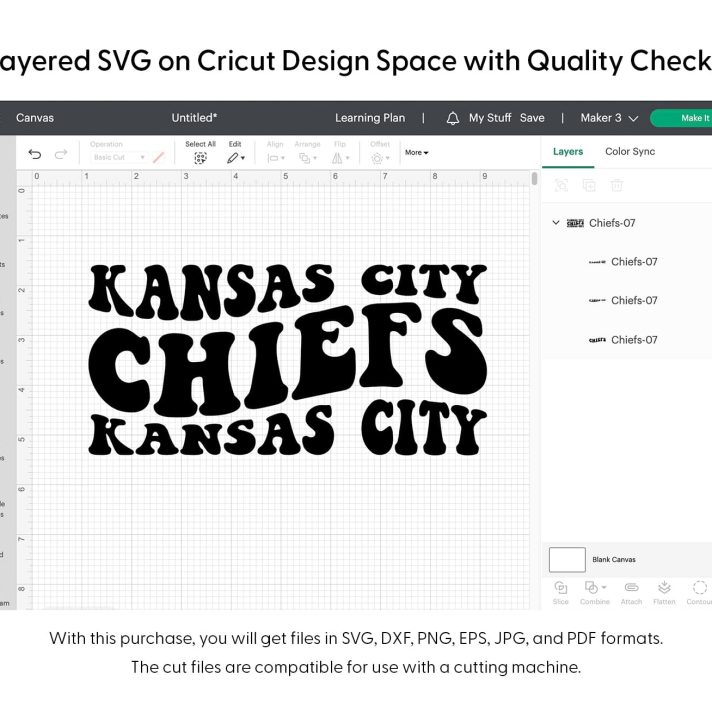Screen dimensions: 712x712
Task: Click the linetype color swatch
Action: (158, 158)
